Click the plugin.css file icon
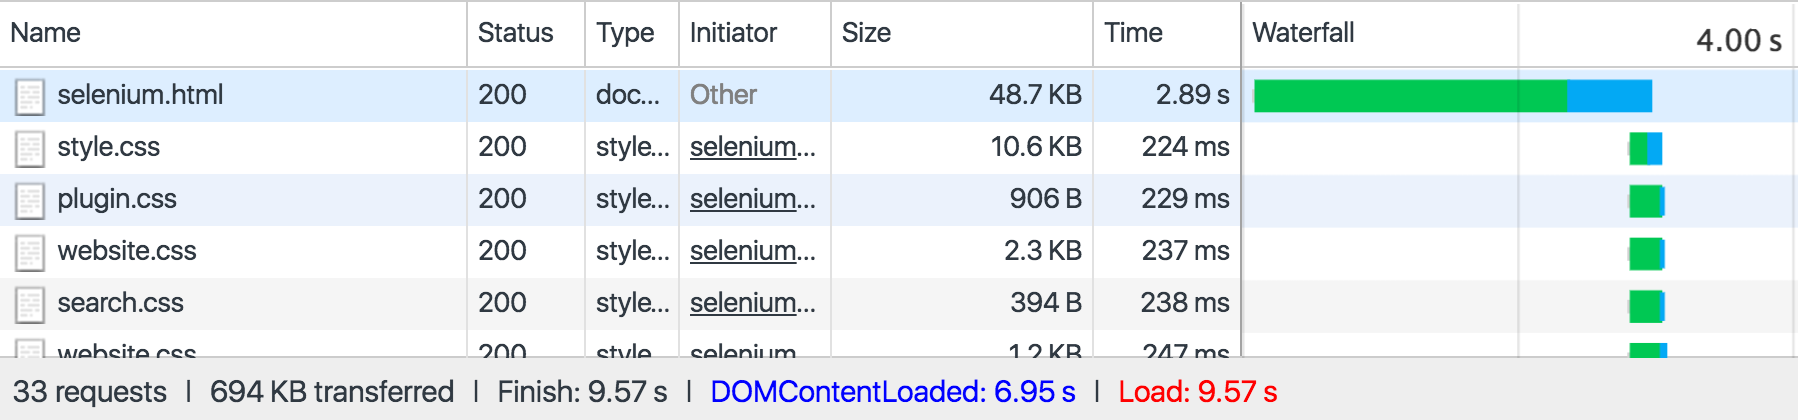Image resolution: width=1798 pixels, height=420 pixels. point(30,200)
